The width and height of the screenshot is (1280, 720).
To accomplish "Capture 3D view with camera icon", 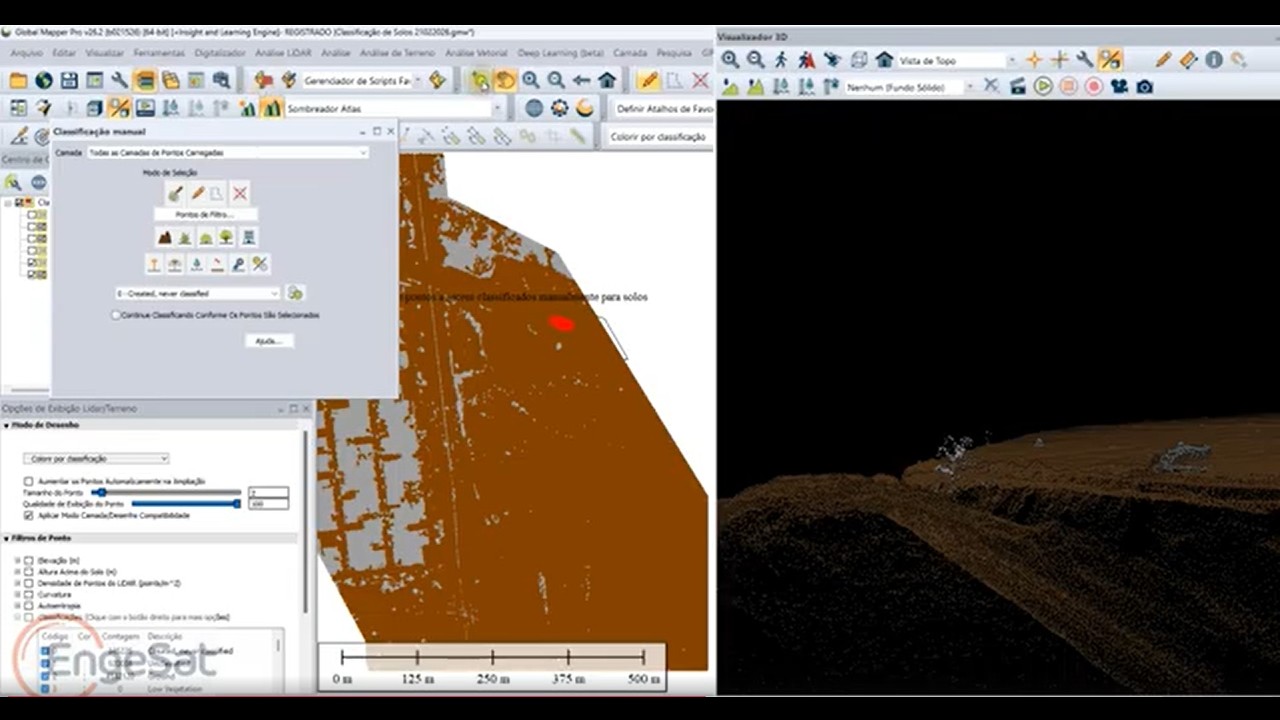I will tap(1145, 86).
